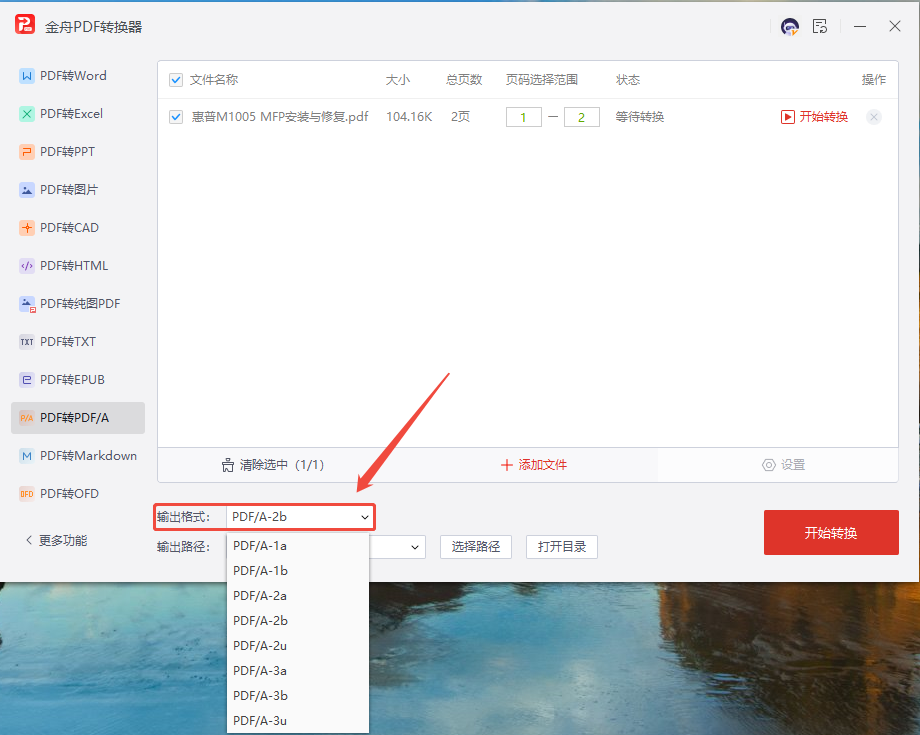920x735 pixels.
Task: Open the title bar menu list icon
Action: click(x=820, y=26)
